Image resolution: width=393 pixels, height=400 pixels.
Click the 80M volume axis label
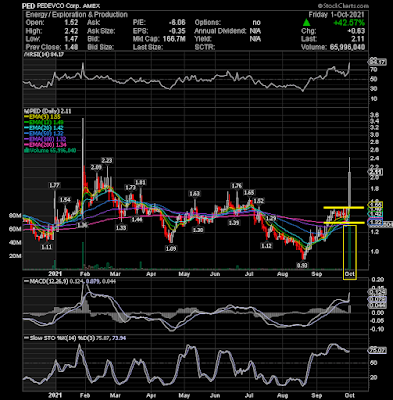tap(15, 215)
